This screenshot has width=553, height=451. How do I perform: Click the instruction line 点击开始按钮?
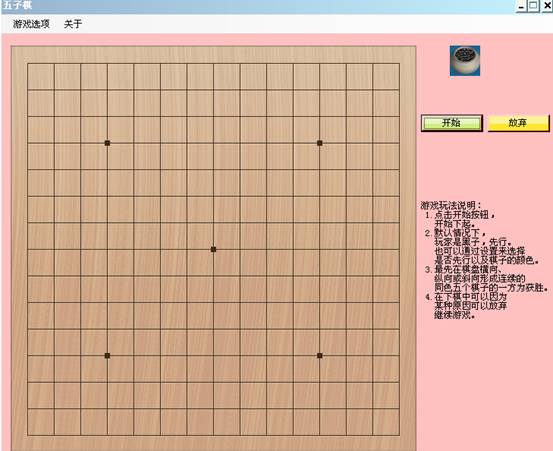pyautogui.click(x=465, y=214)
